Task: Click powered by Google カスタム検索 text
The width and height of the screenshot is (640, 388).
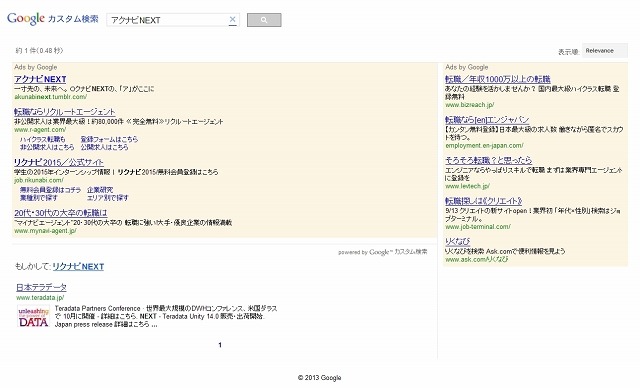Action: click(x=382, y=252)
